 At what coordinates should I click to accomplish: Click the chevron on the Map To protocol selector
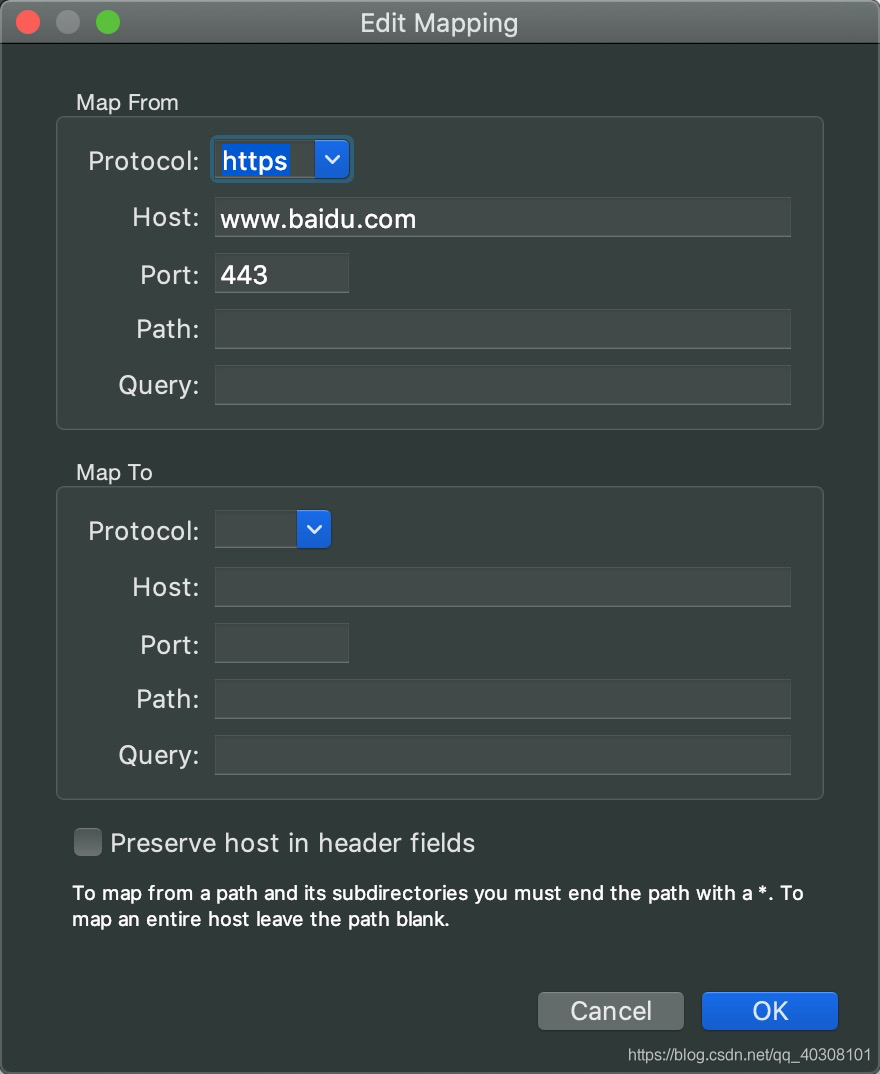click(x=314, y=529)
